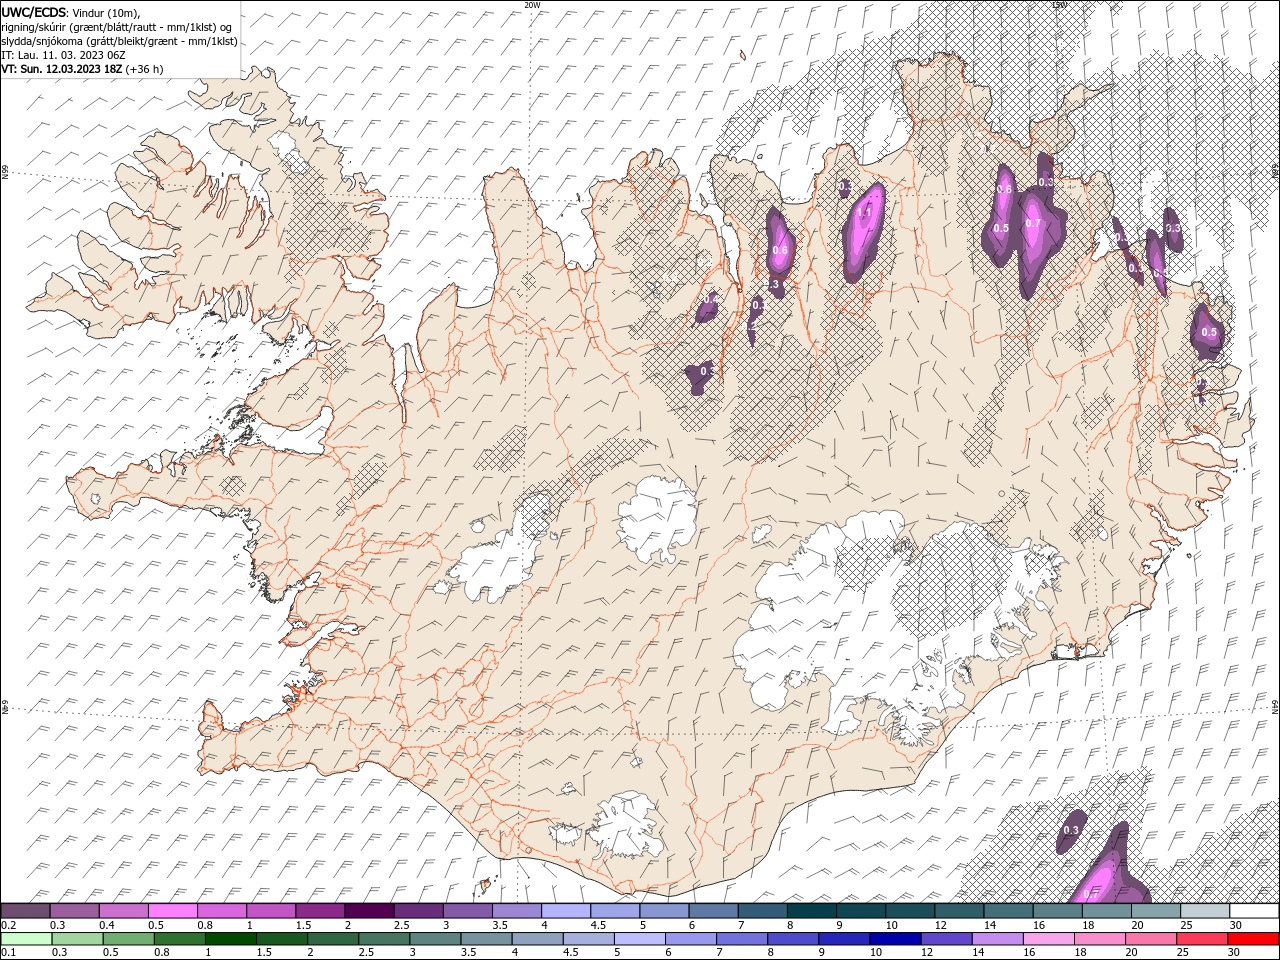Click the deep blue rain swatch between 10 and 12
The image size is (1280, 960).
pos(893,939)
